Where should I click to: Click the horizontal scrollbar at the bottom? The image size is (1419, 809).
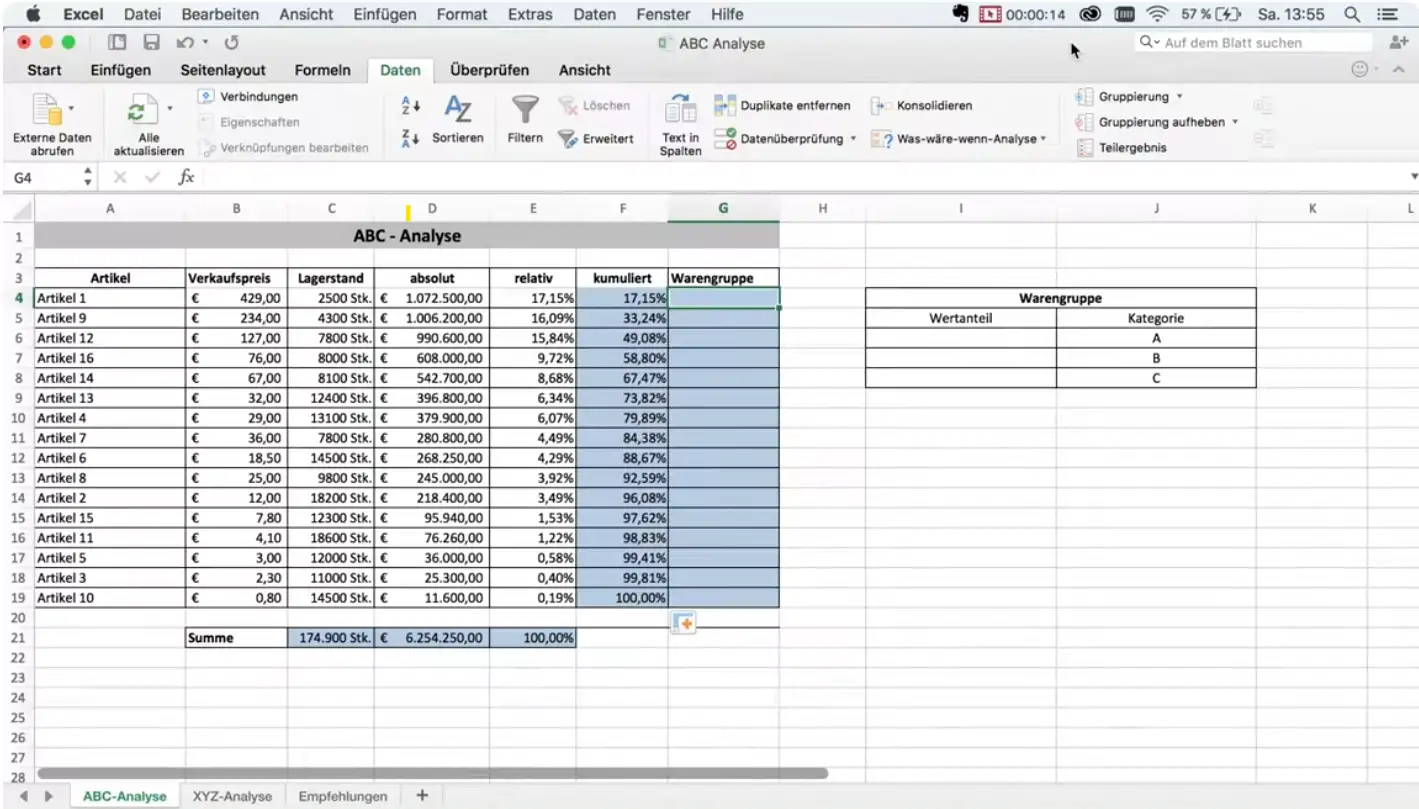click(432, 773)
